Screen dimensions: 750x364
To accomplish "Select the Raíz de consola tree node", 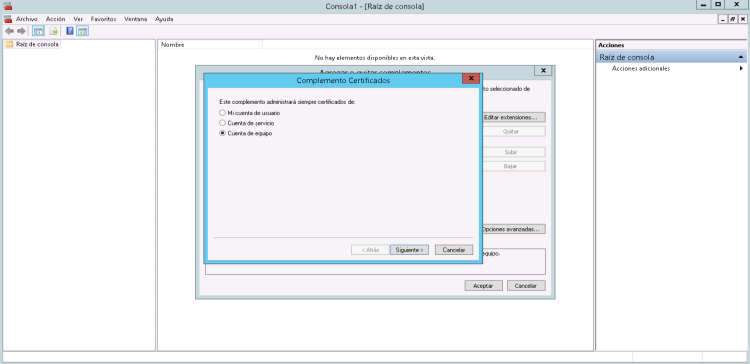I will [37, 44].
